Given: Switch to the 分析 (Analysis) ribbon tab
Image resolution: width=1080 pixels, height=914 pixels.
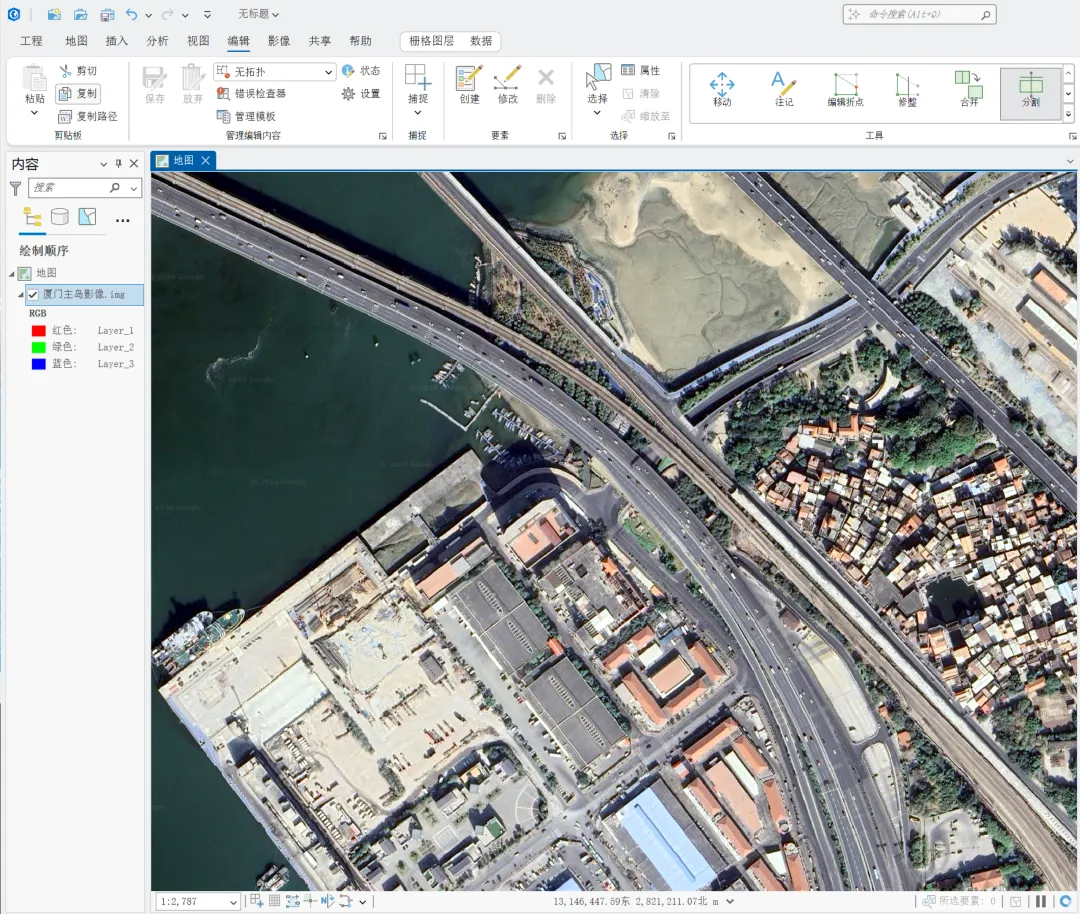Looking at the screenshot, I should tap(157, 41).
